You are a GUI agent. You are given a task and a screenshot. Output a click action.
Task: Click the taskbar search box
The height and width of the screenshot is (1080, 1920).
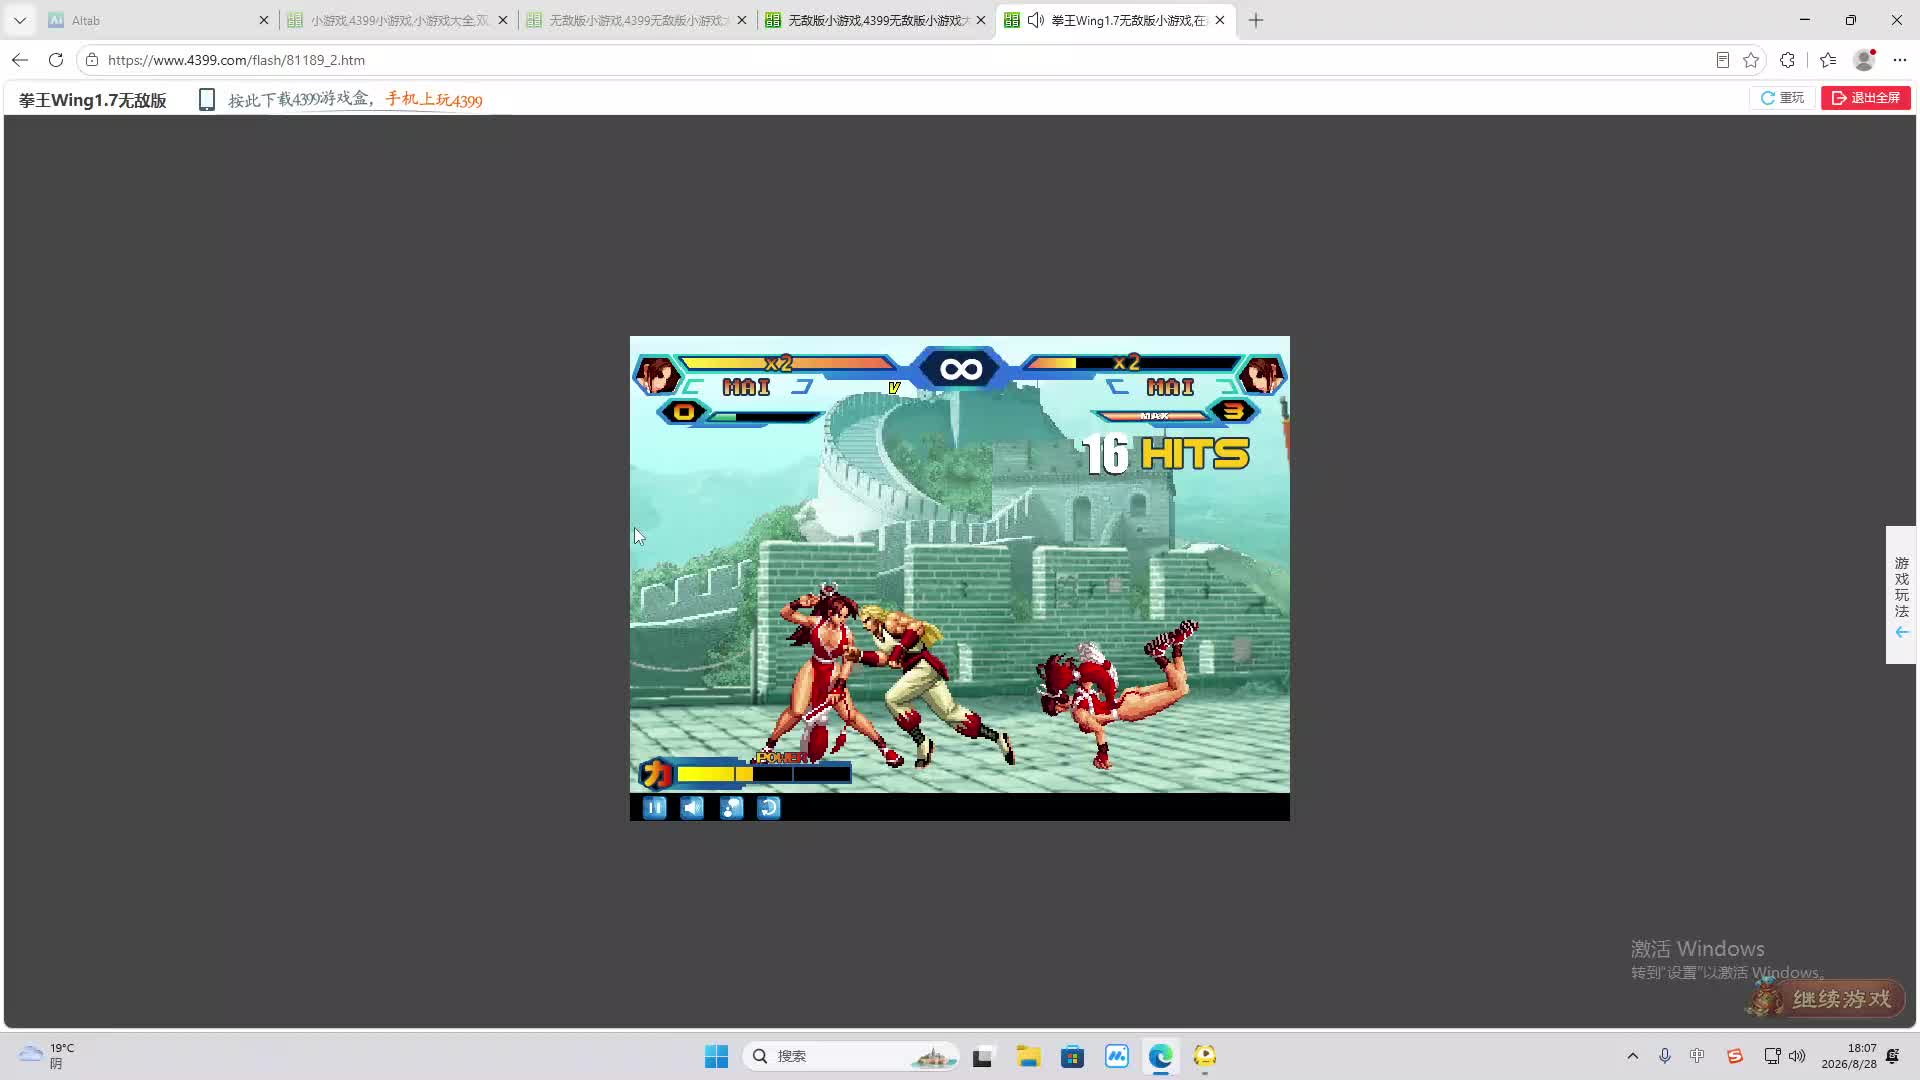(x=851, y=1056)
